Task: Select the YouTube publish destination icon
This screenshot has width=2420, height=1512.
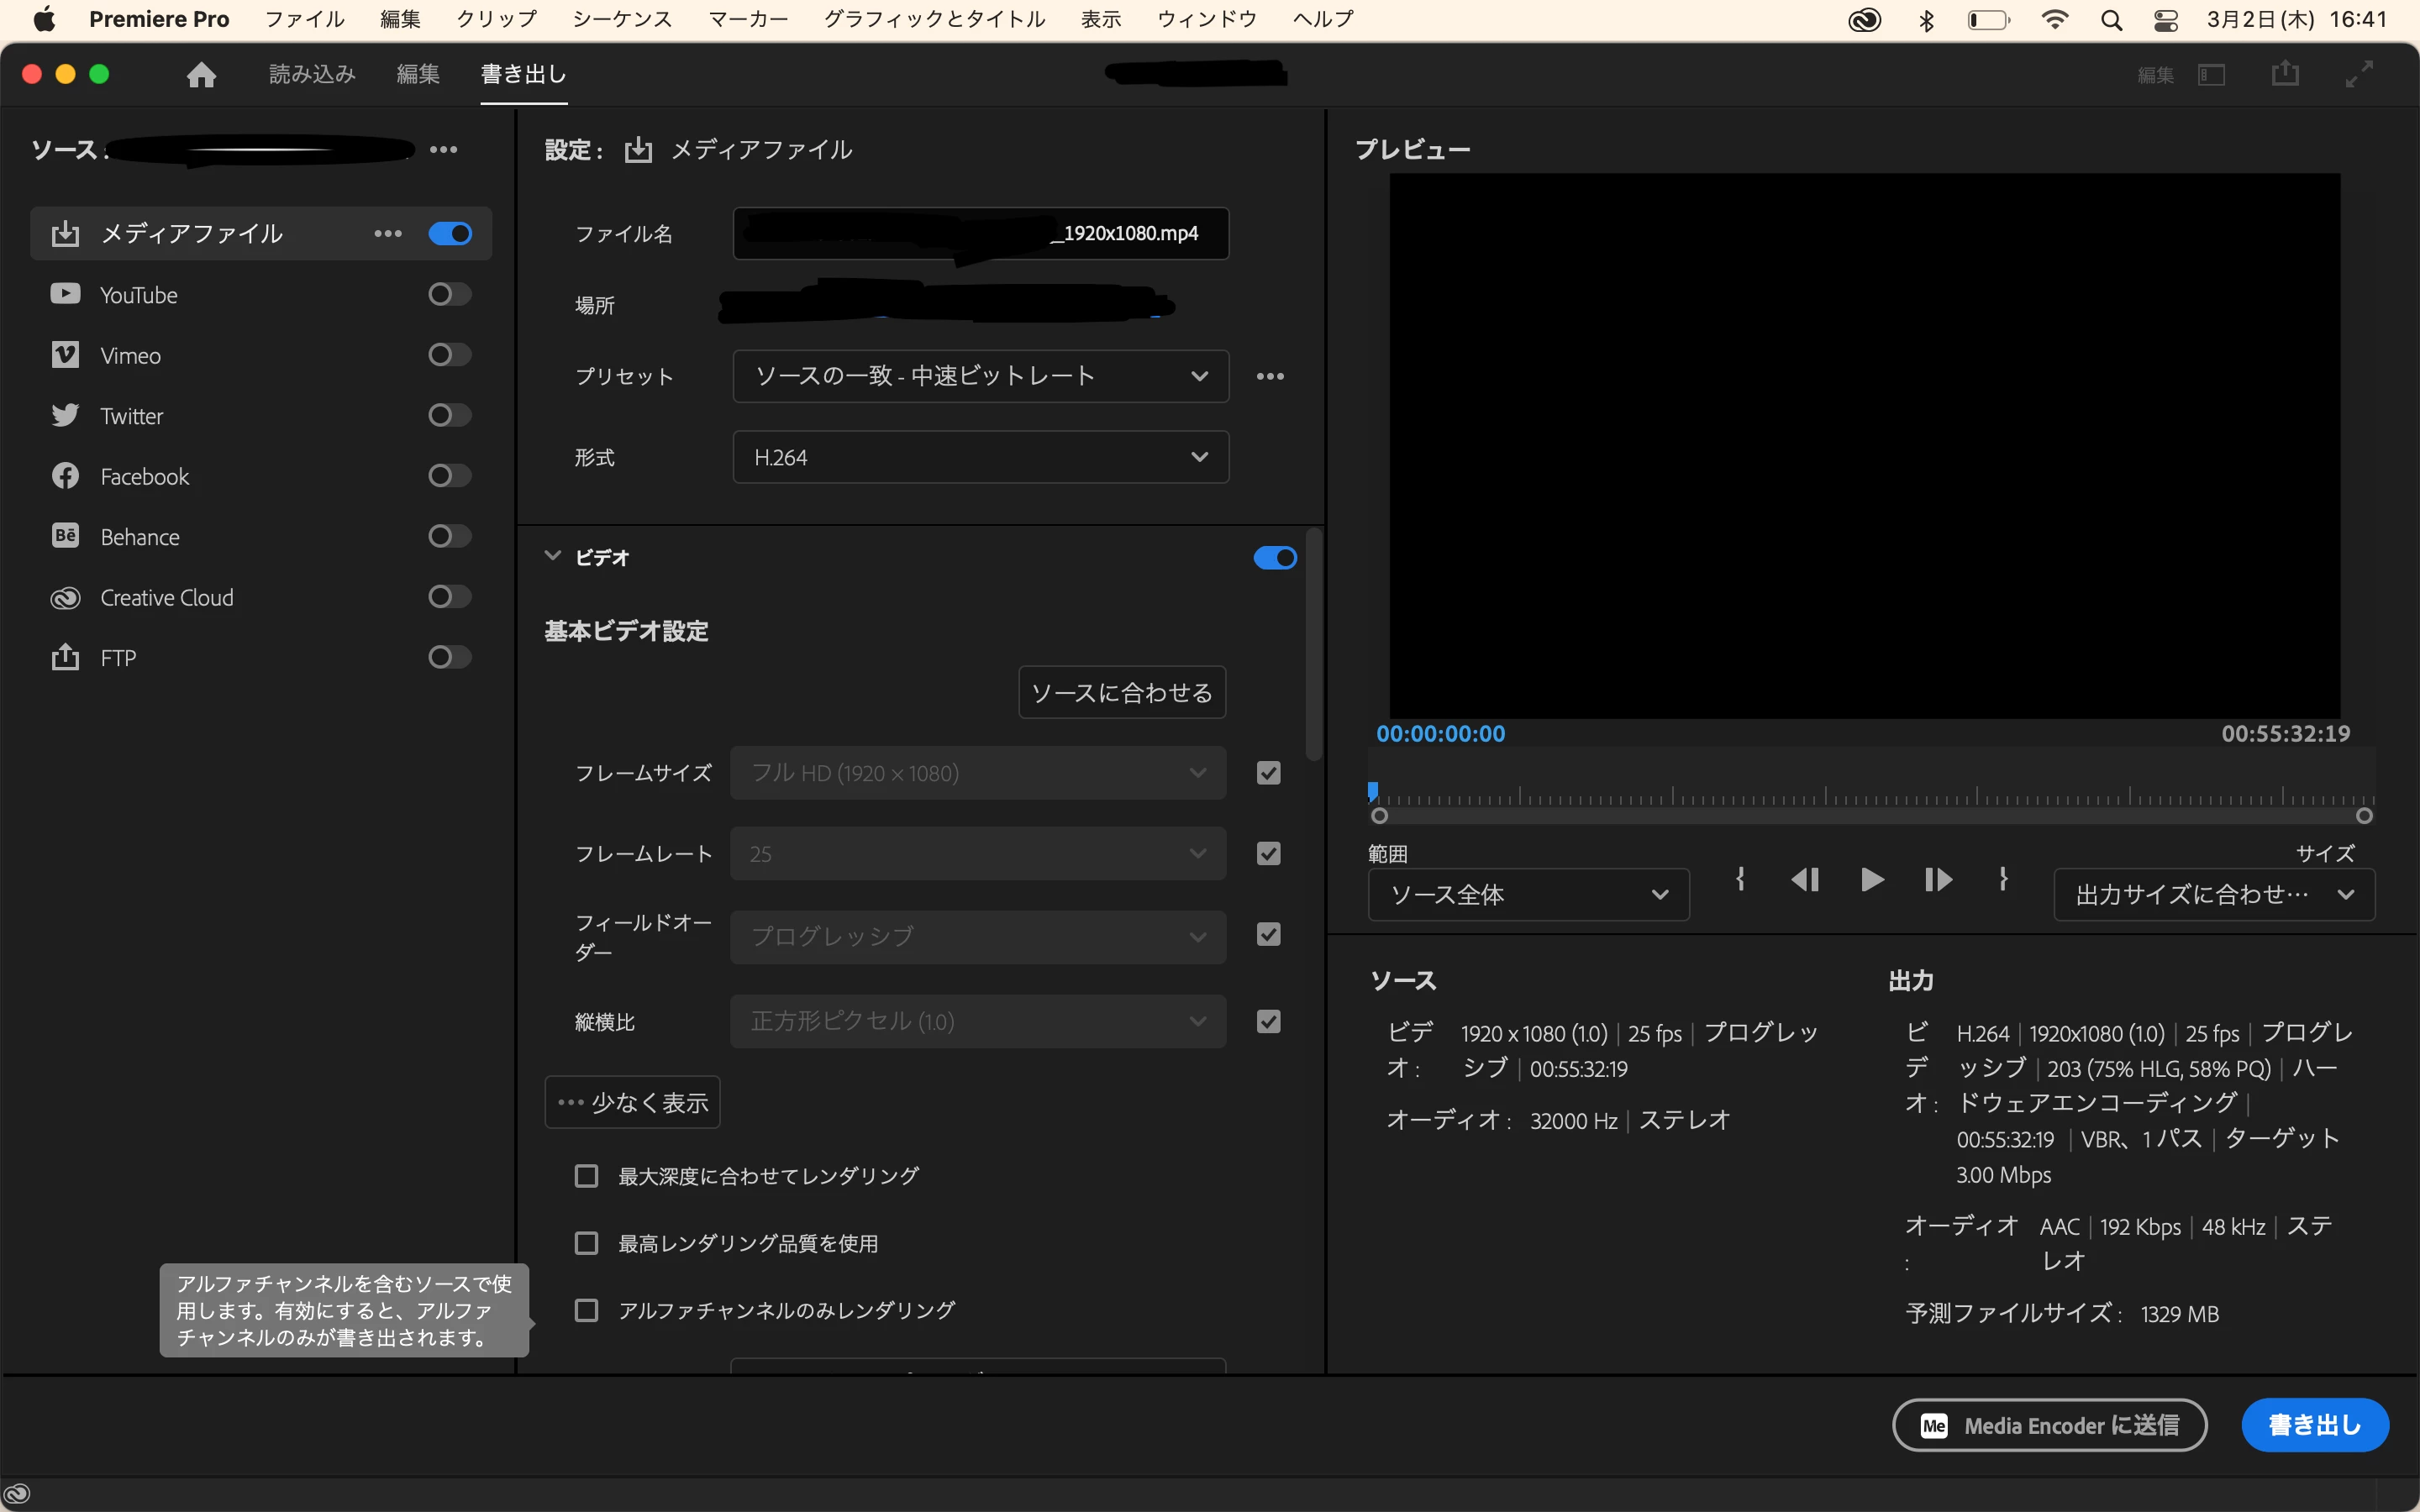Action: point(64,293)
